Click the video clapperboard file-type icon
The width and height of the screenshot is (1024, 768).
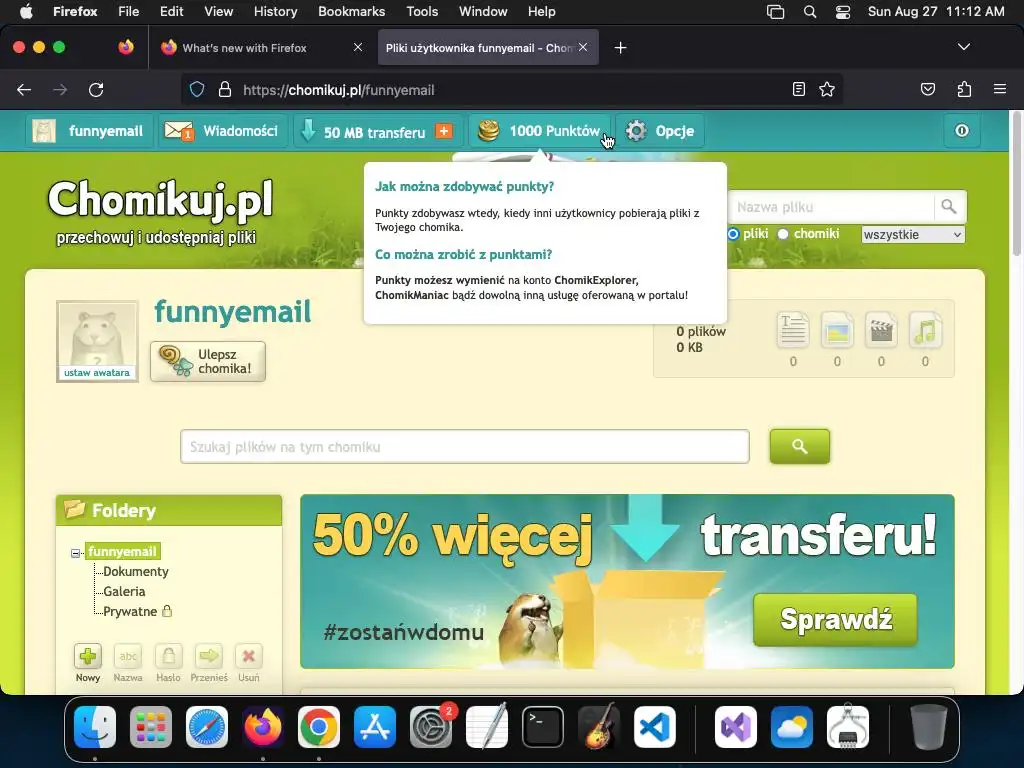point(881,329)
